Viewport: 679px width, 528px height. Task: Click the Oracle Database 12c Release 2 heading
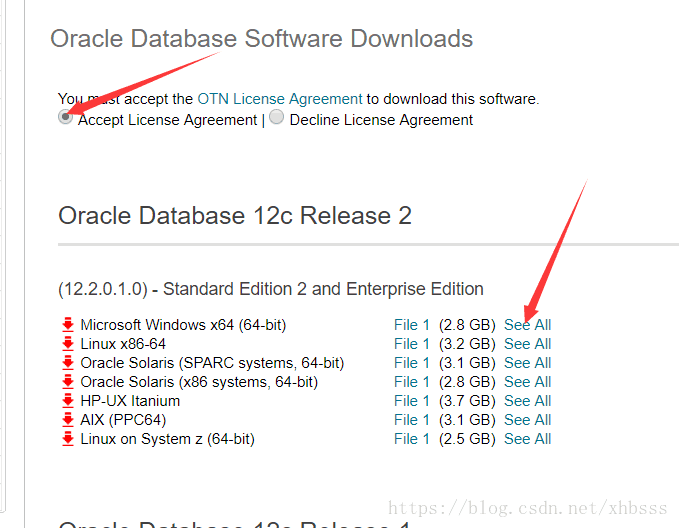click(x=235, y=216)
